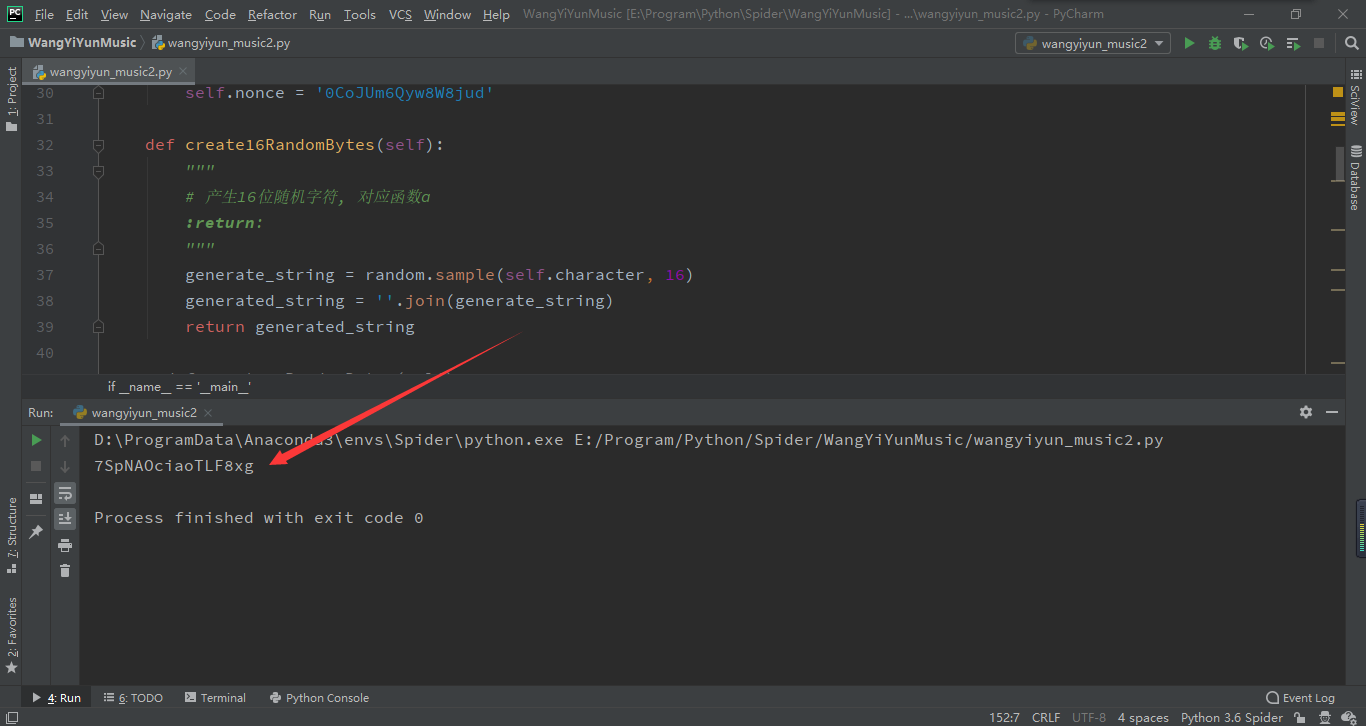Open the File menu
The height and width of the screenshot is (726, 1366).
point(44,14)
